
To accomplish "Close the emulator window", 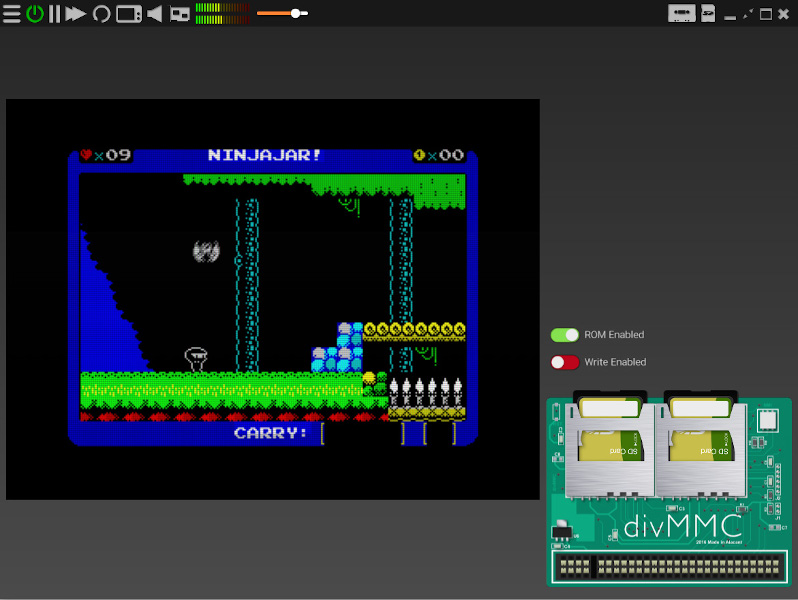I will pos(784,14).
